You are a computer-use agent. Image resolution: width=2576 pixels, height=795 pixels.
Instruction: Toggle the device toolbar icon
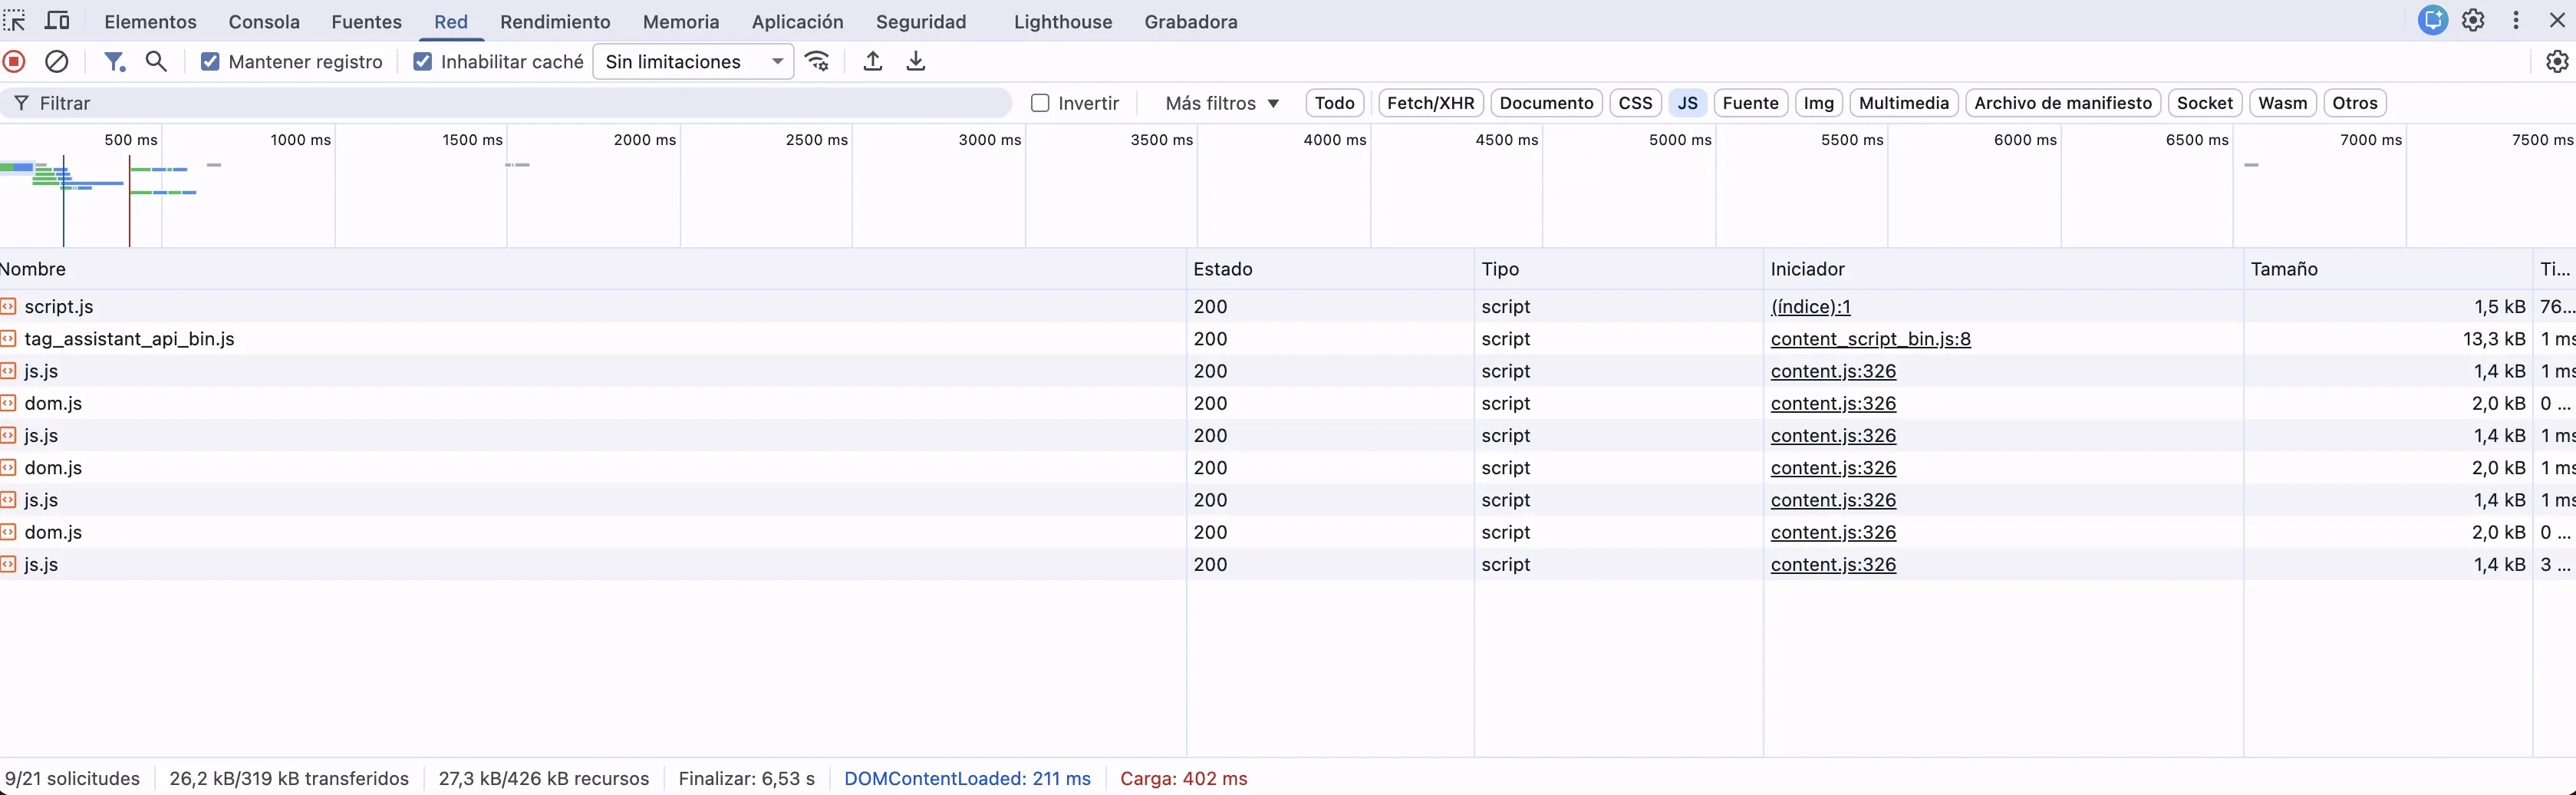(x=58, y=21)
